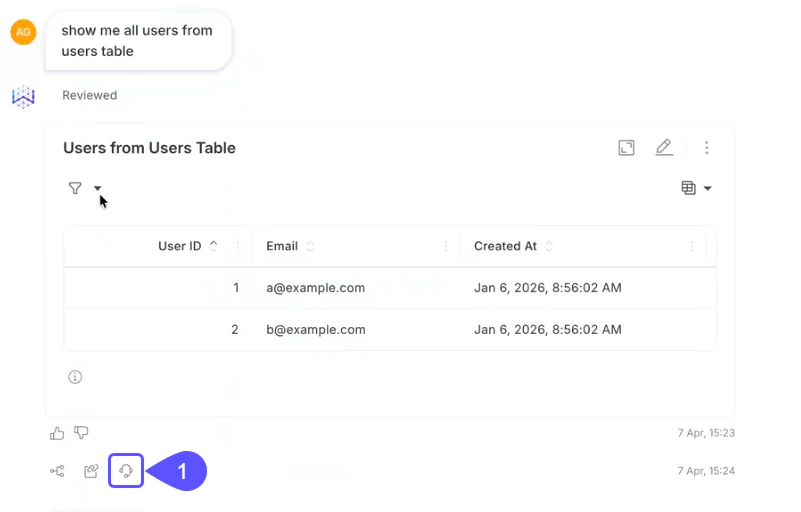This screenshot has width=801, height=512.
Task: Expand the Users table to fullscreen
Action: pos(626,148)
